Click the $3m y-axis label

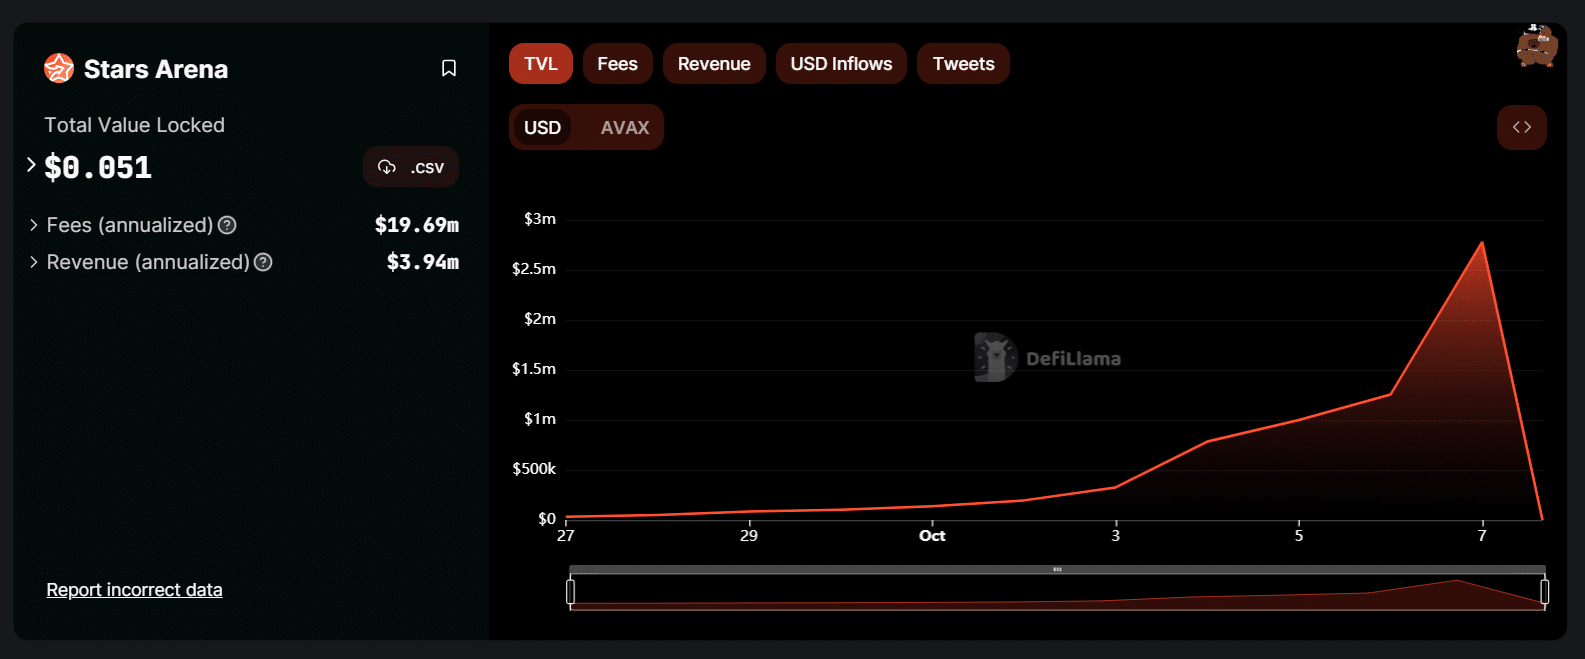(540, 218)
